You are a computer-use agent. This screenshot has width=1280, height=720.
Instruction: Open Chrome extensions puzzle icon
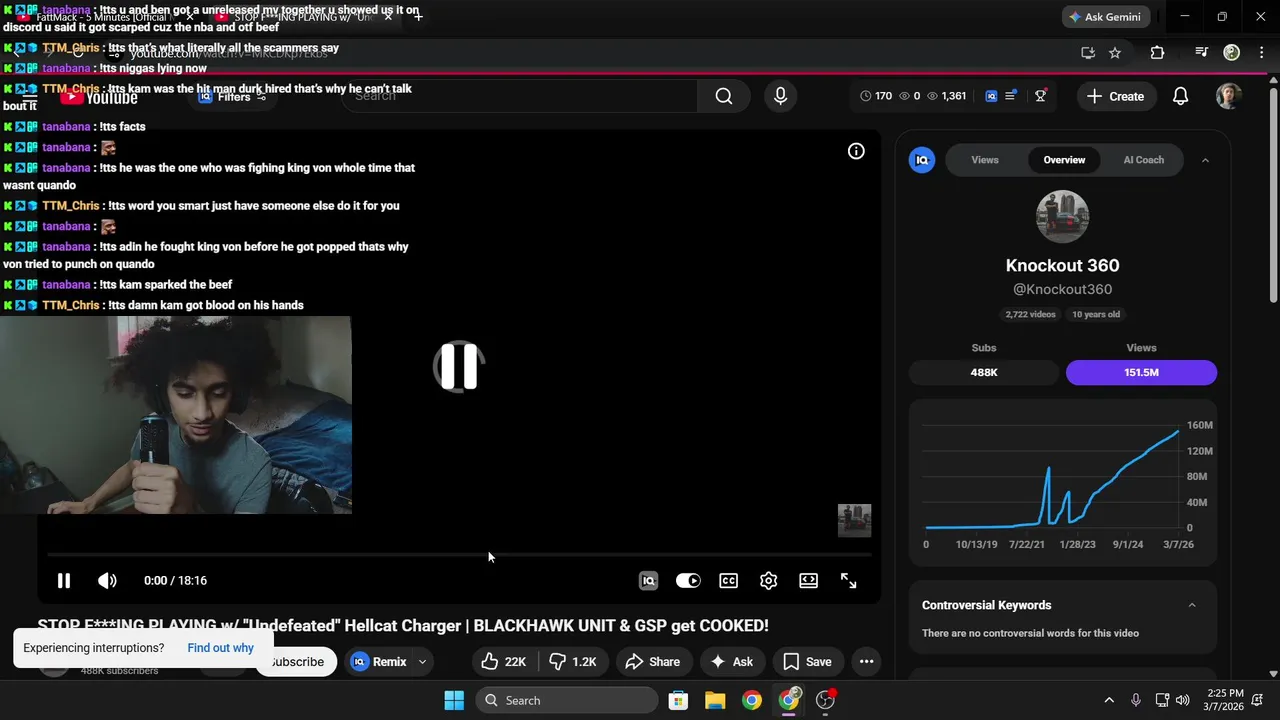[1157, 53]
